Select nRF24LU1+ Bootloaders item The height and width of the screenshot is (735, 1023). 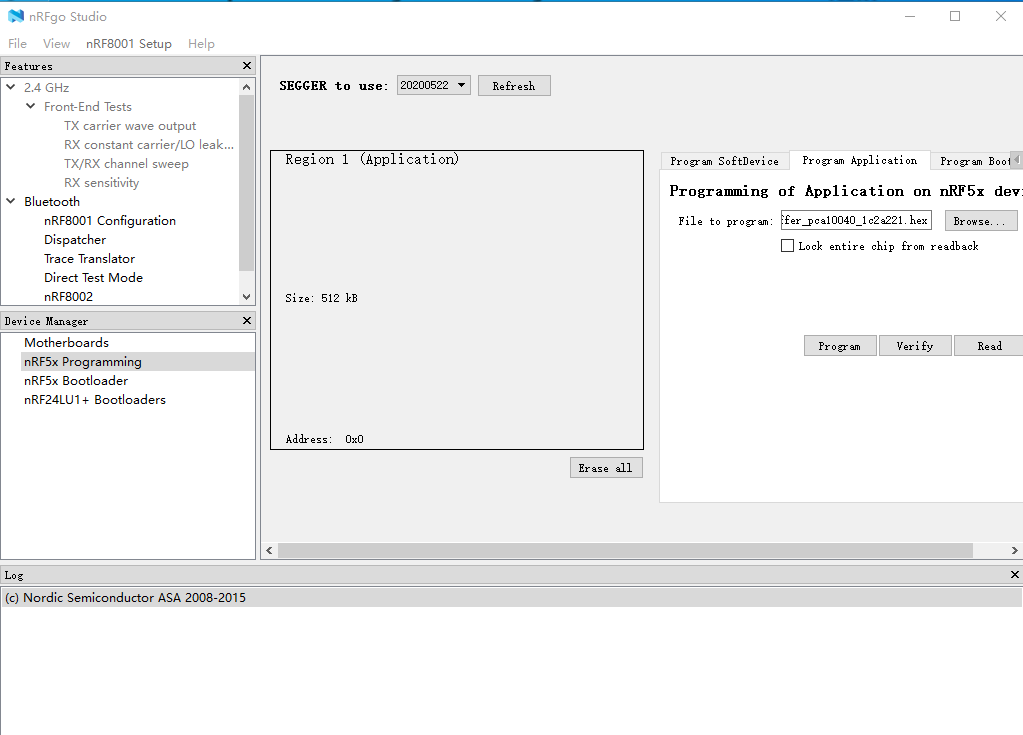click(x=95, y=399)
